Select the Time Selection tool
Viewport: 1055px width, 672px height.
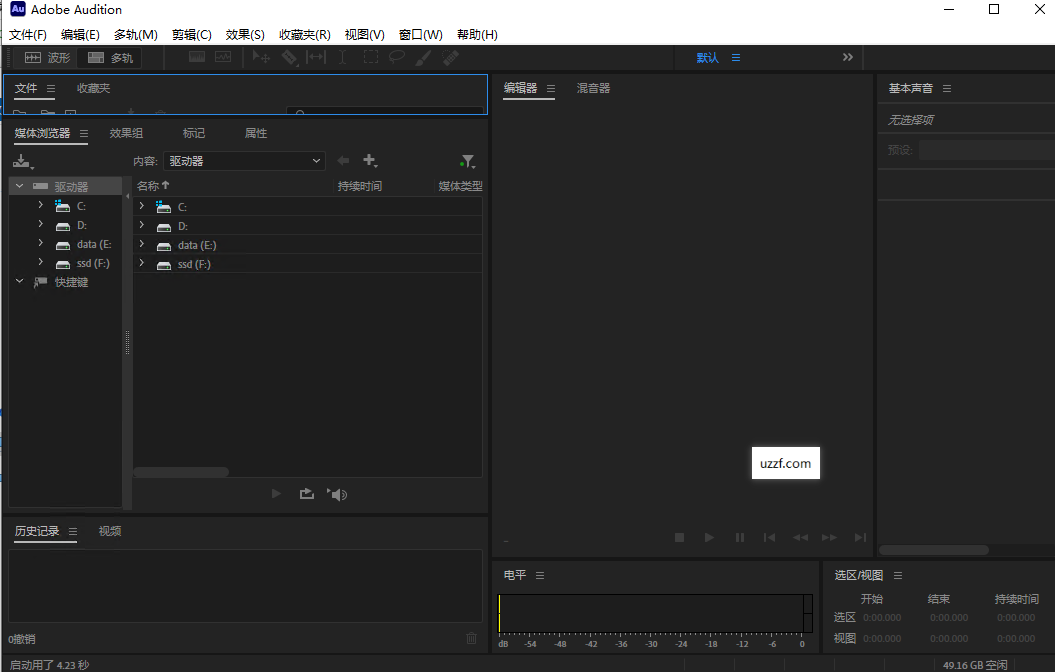[341, 57]
